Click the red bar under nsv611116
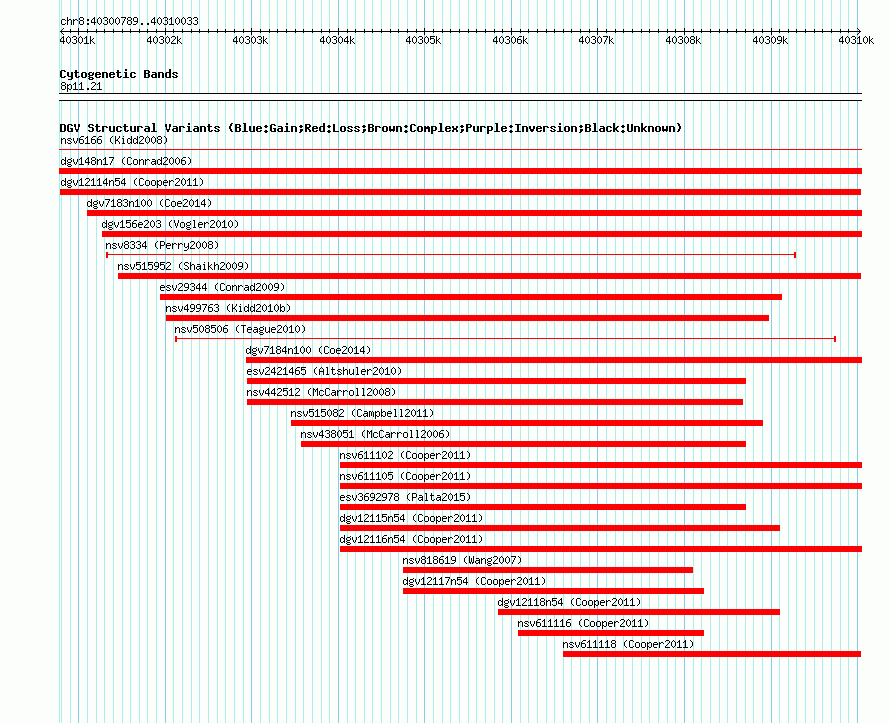This screenshot has height=723, width=890. (611, 633)
